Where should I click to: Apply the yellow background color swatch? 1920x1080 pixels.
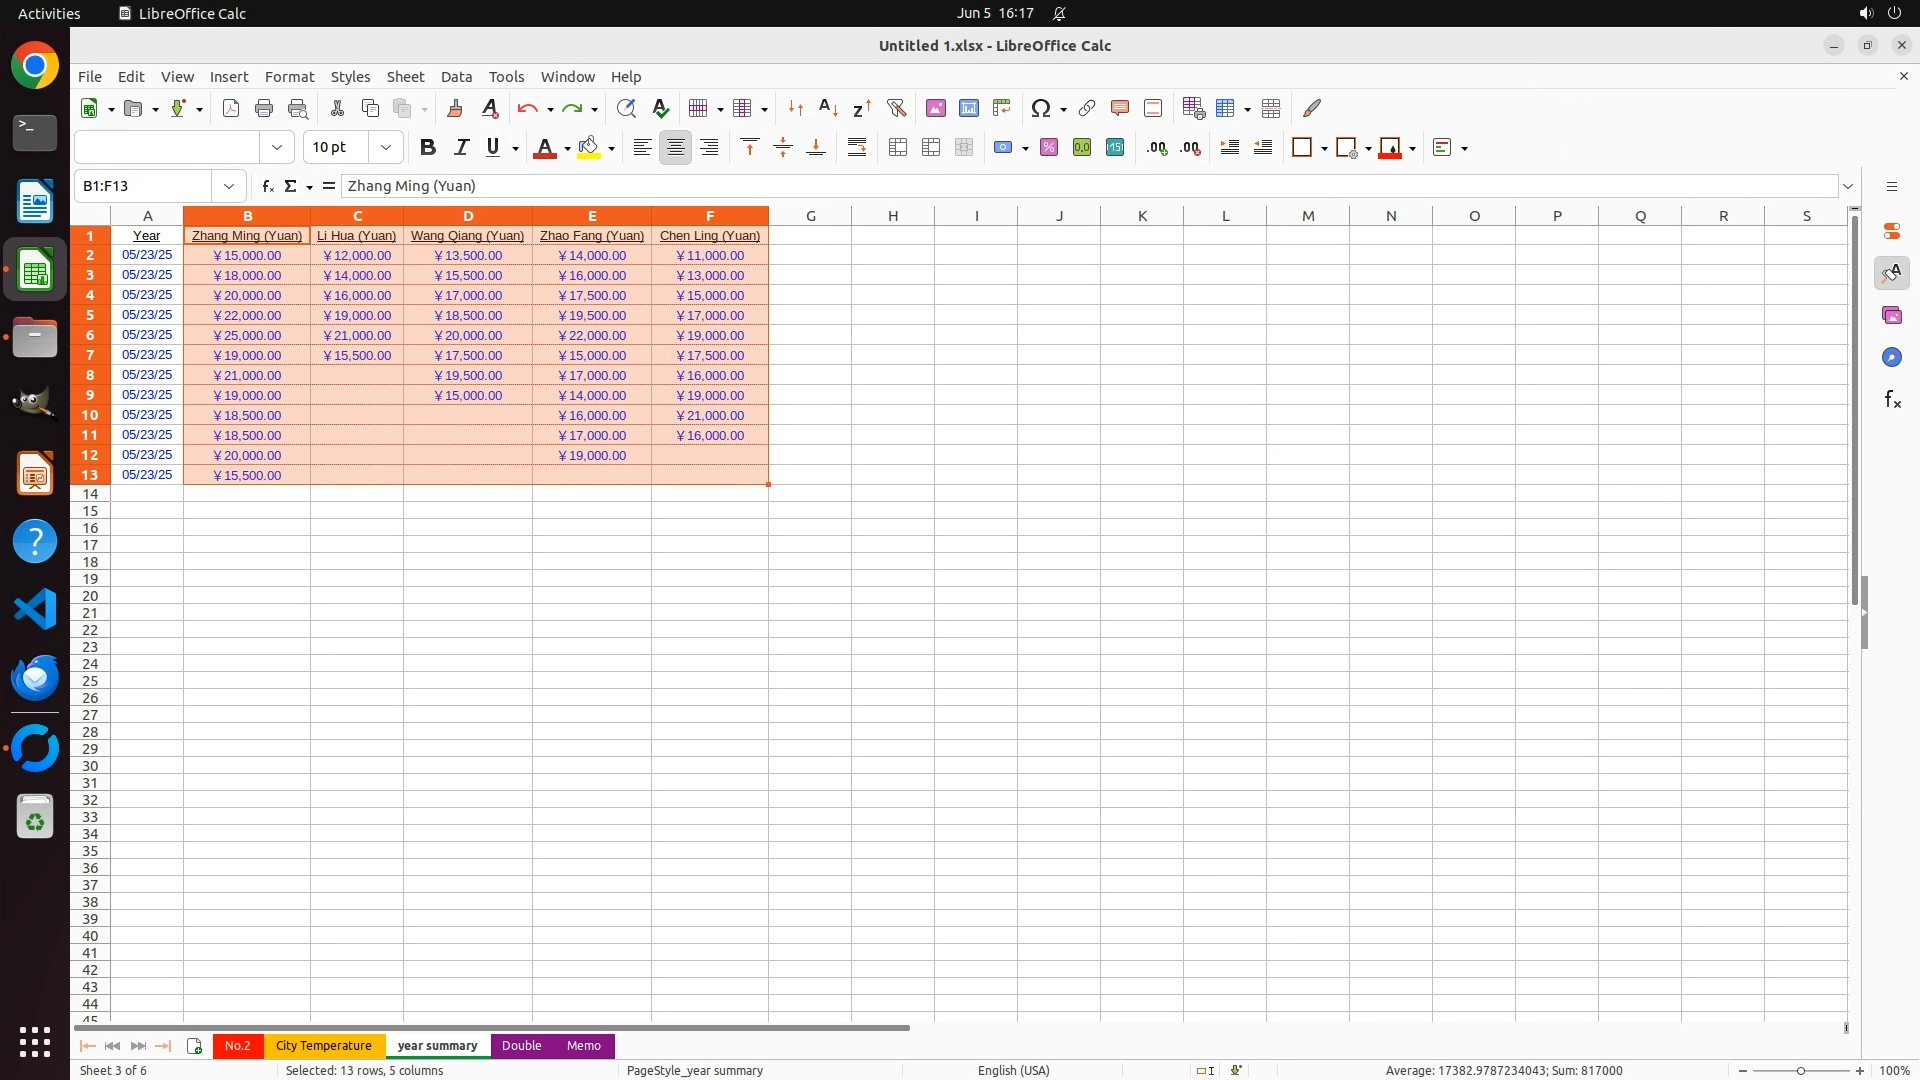pos(589,148)
